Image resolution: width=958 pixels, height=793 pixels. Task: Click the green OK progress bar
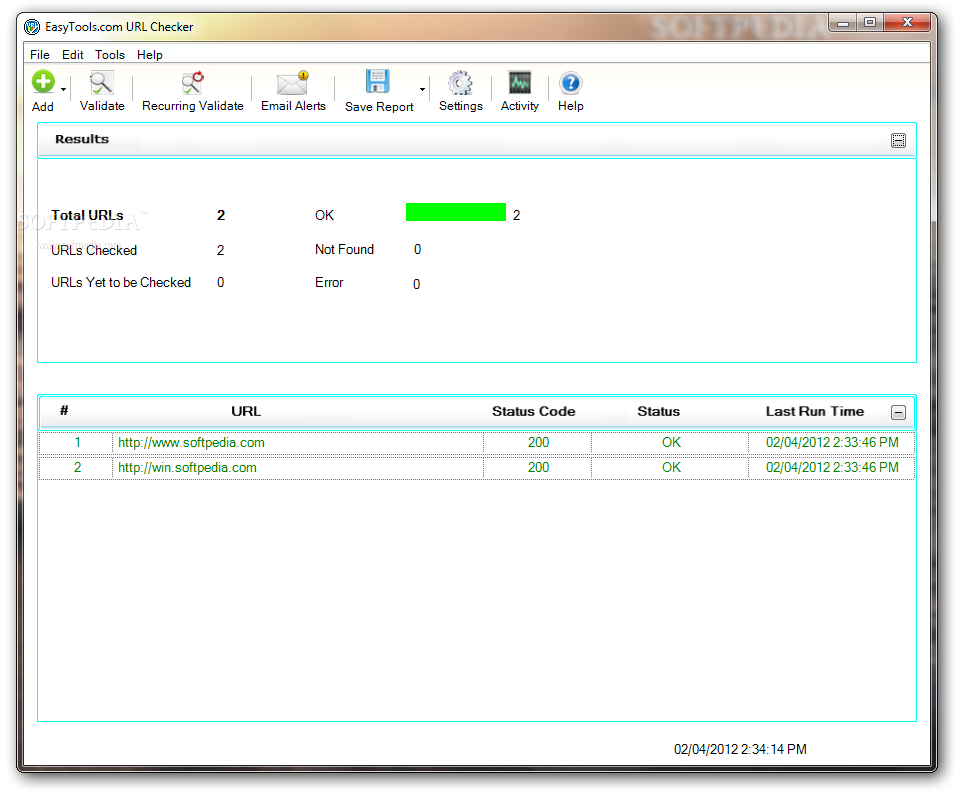(456, 212)
